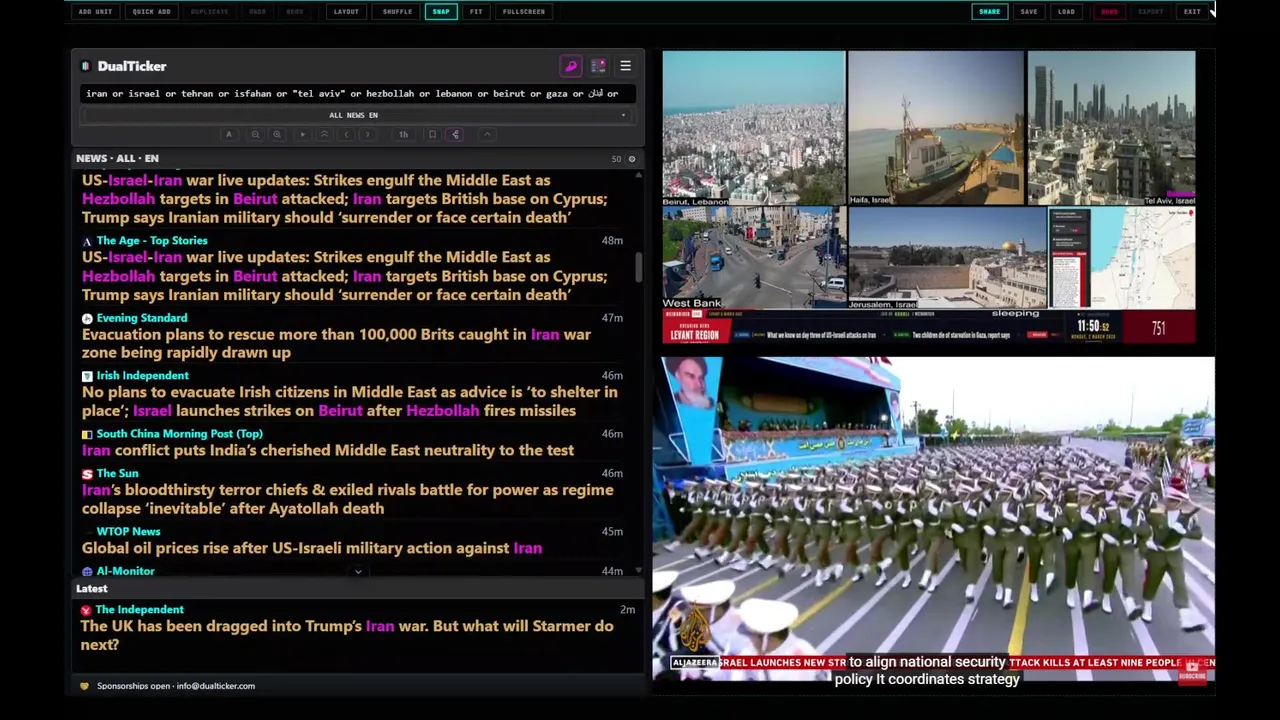The image size is (1280, 720).
Task: Open the 1h time range selector
Action: click(403, 134)
